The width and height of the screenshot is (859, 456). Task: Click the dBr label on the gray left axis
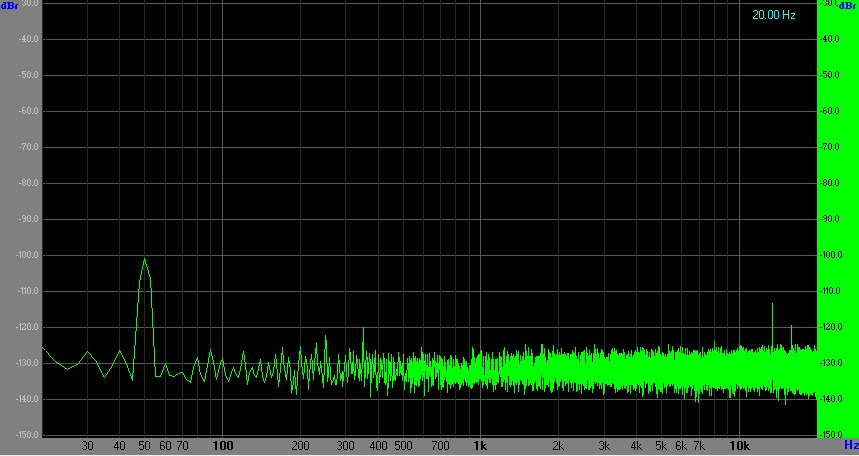coord(9,5)
